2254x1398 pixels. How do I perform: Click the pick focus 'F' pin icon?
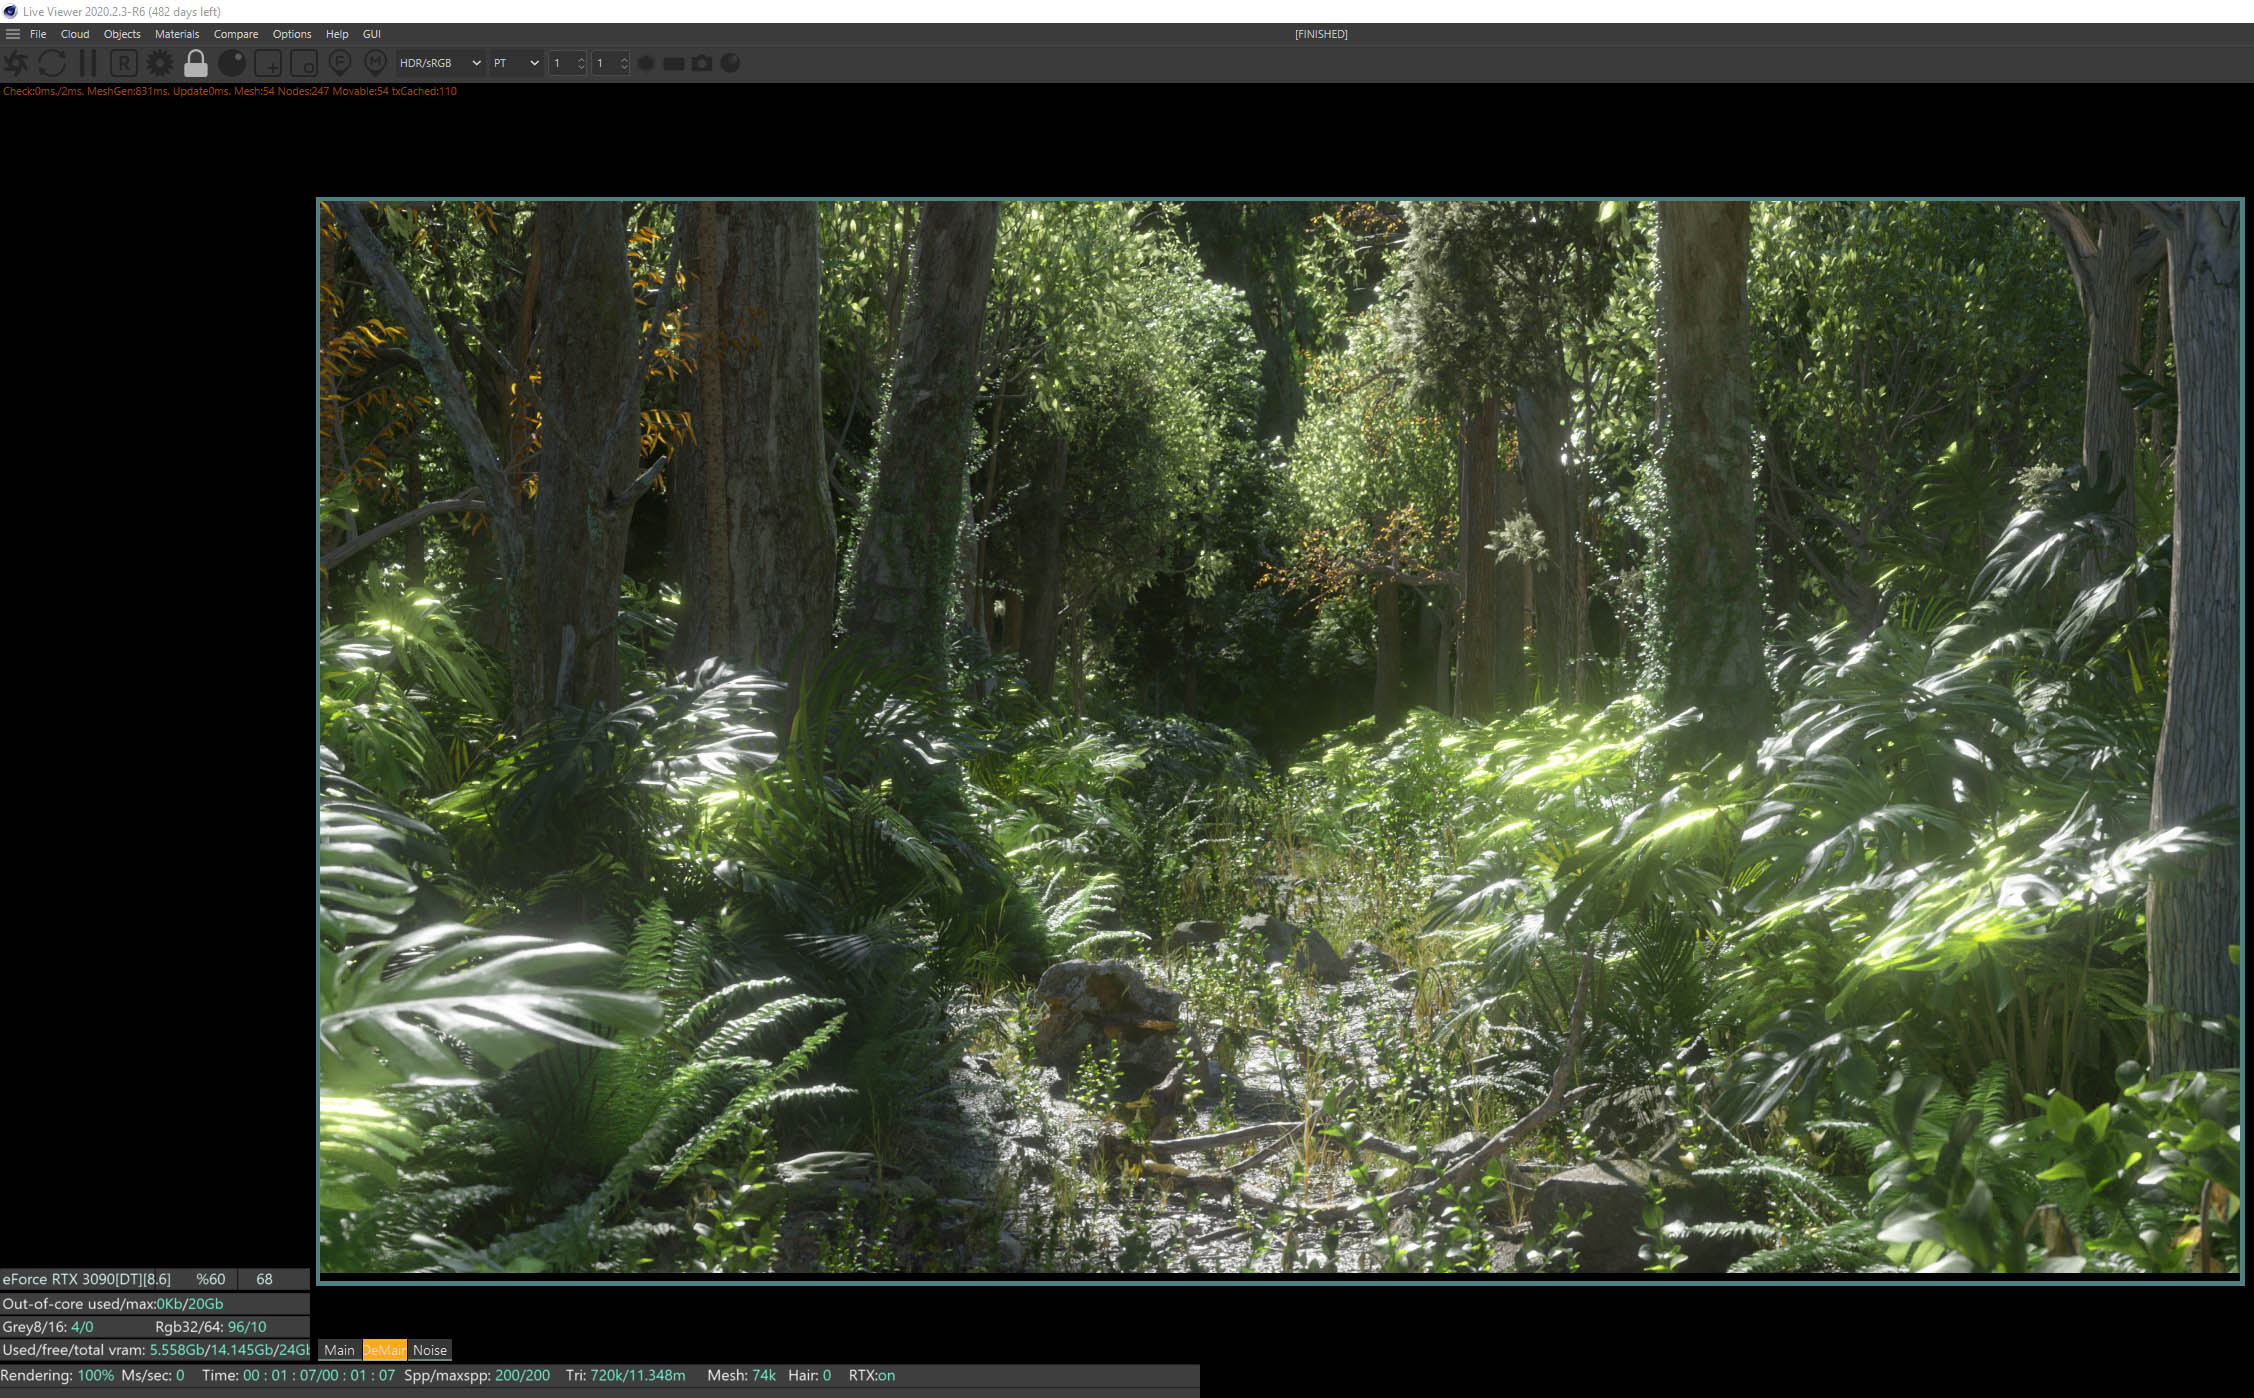340,63
